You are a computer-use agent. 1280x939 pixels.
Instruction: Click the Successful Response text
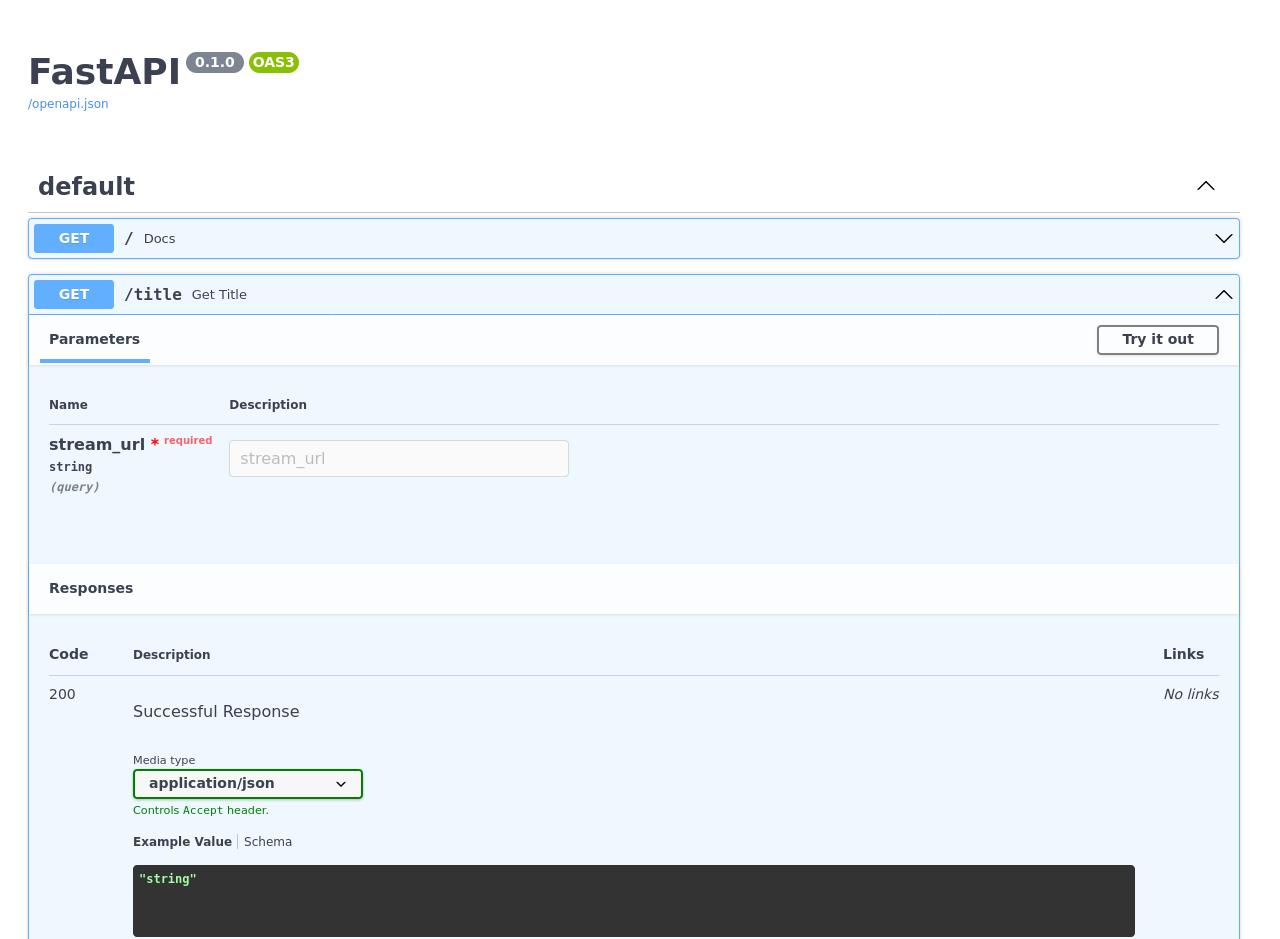[x=216, y=712]
